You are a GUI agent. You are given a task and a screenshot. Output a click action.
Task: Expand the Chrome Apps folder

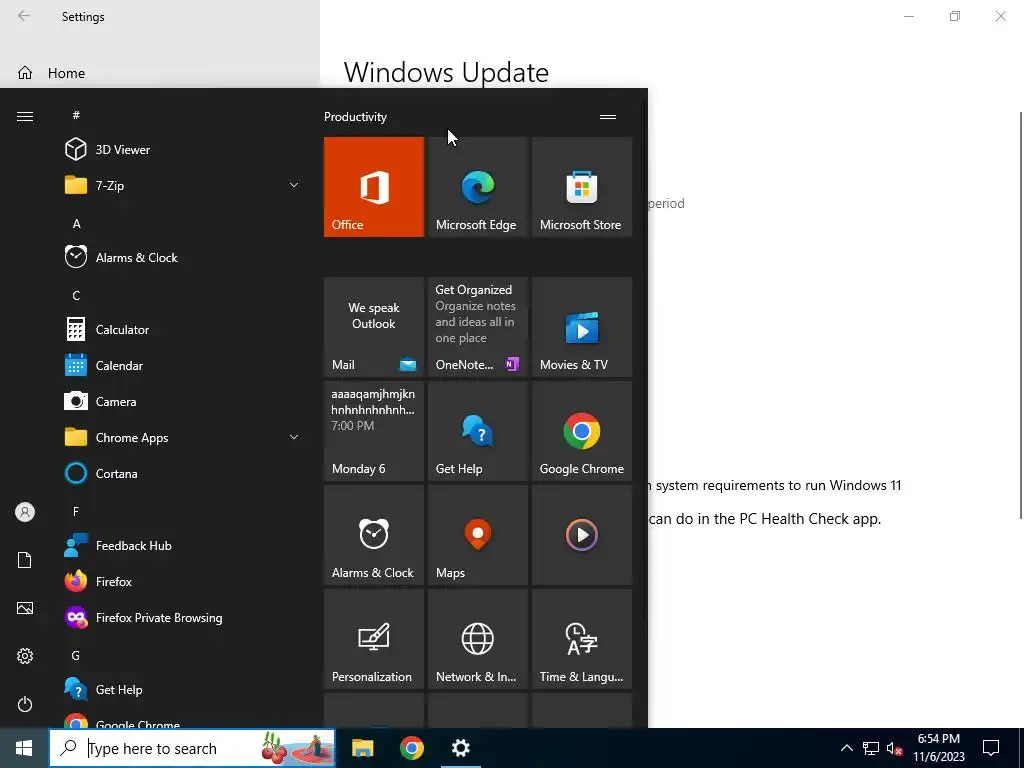pyautogui.click(x=183, y=438)
